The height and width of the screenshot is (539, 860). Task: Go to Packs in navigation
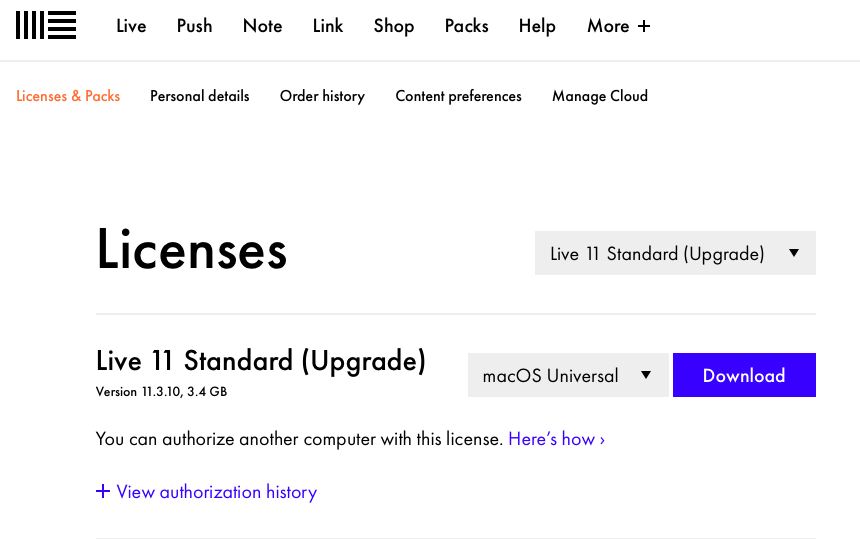[x=467, y=26]
